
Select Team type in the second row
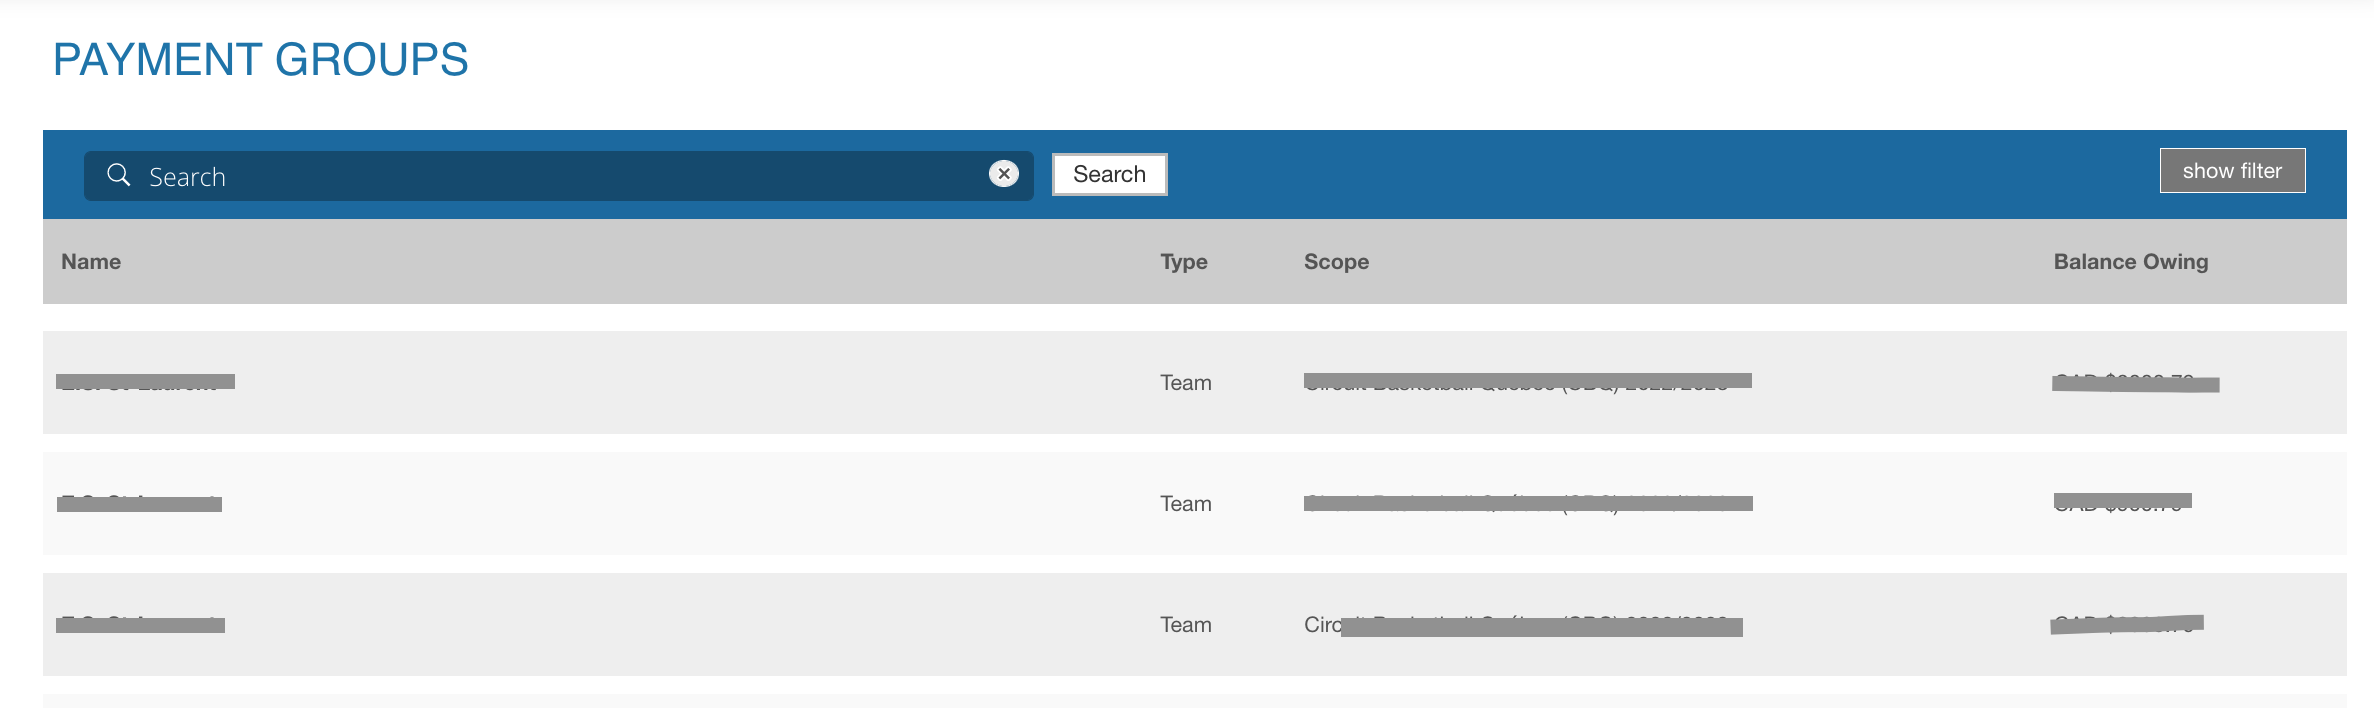[1185, 504]
